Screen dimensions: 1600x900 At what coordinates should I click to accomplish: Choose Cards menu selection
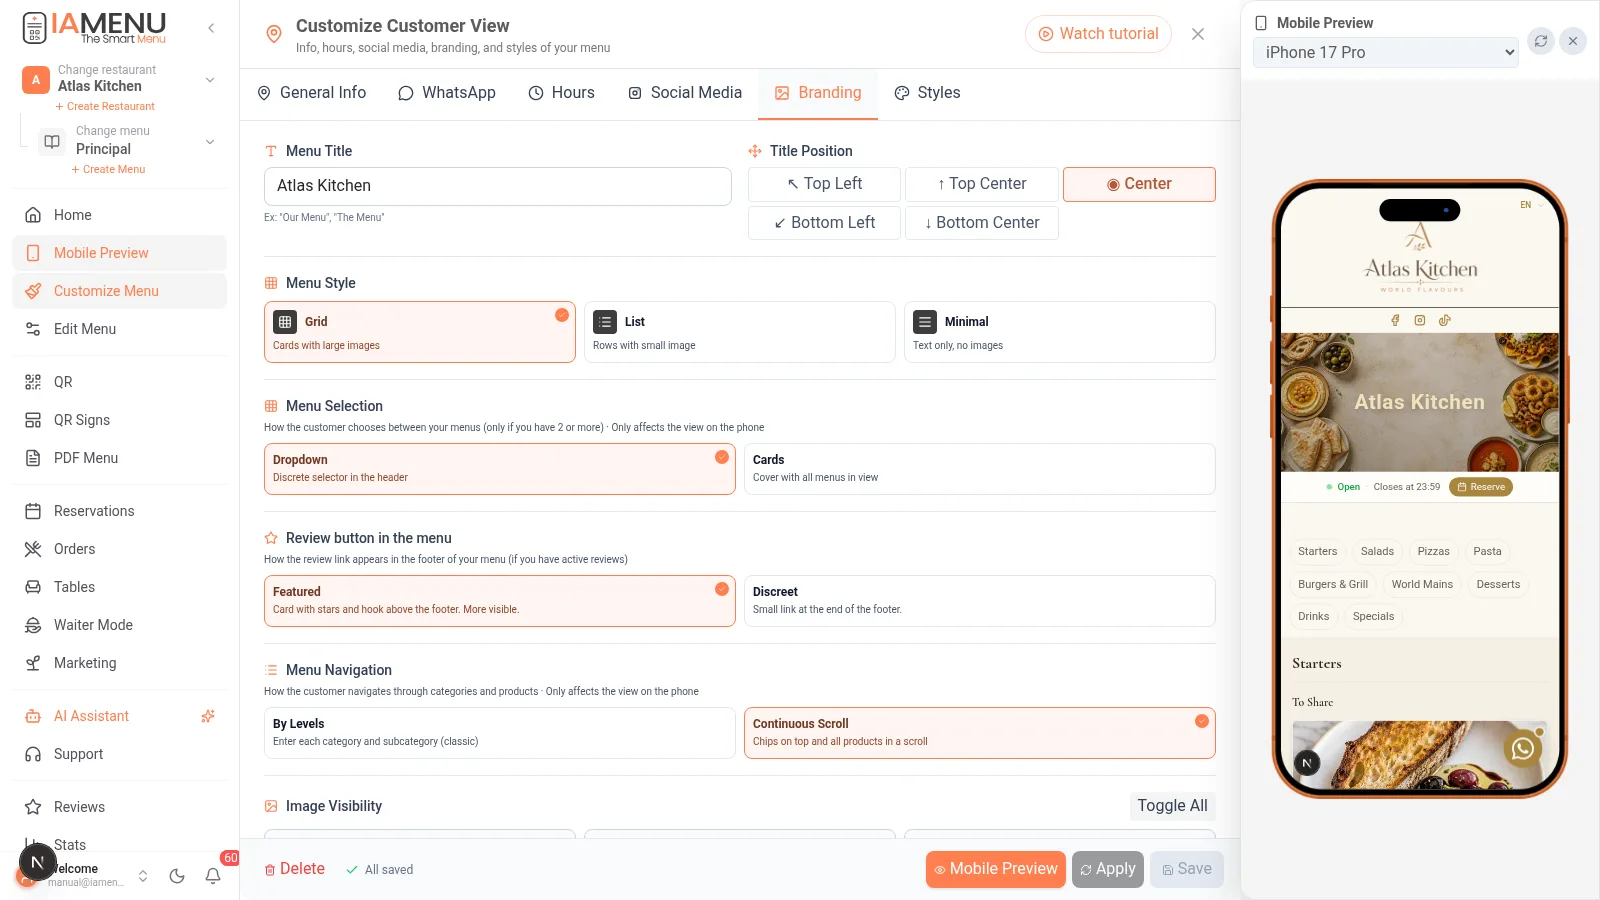pyautogui.click(x=979, y=469)
